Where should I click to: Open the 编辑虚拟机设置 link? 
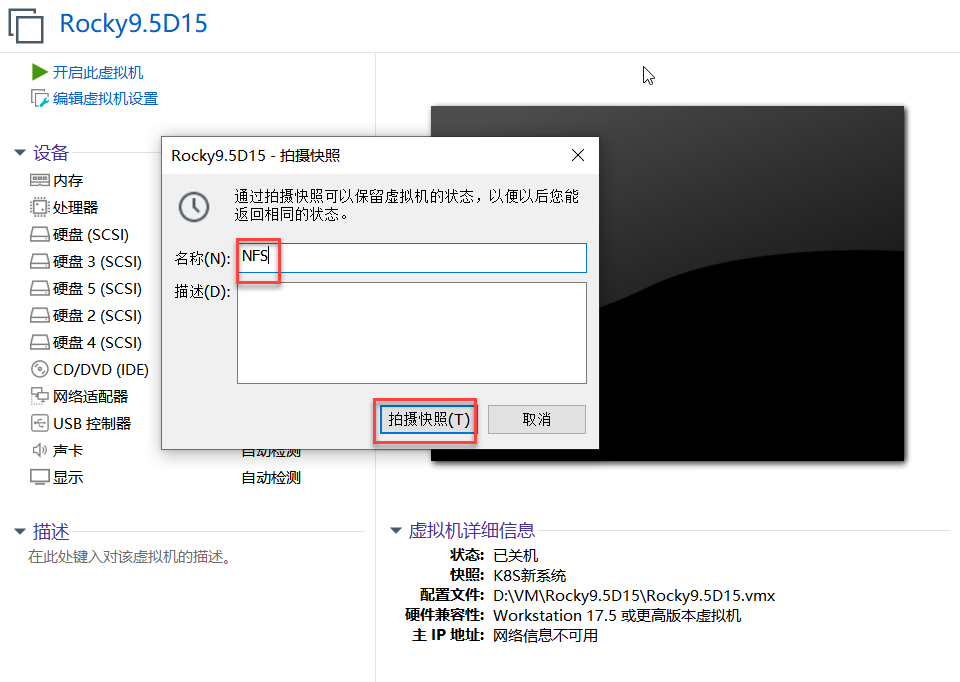(105, 98)
